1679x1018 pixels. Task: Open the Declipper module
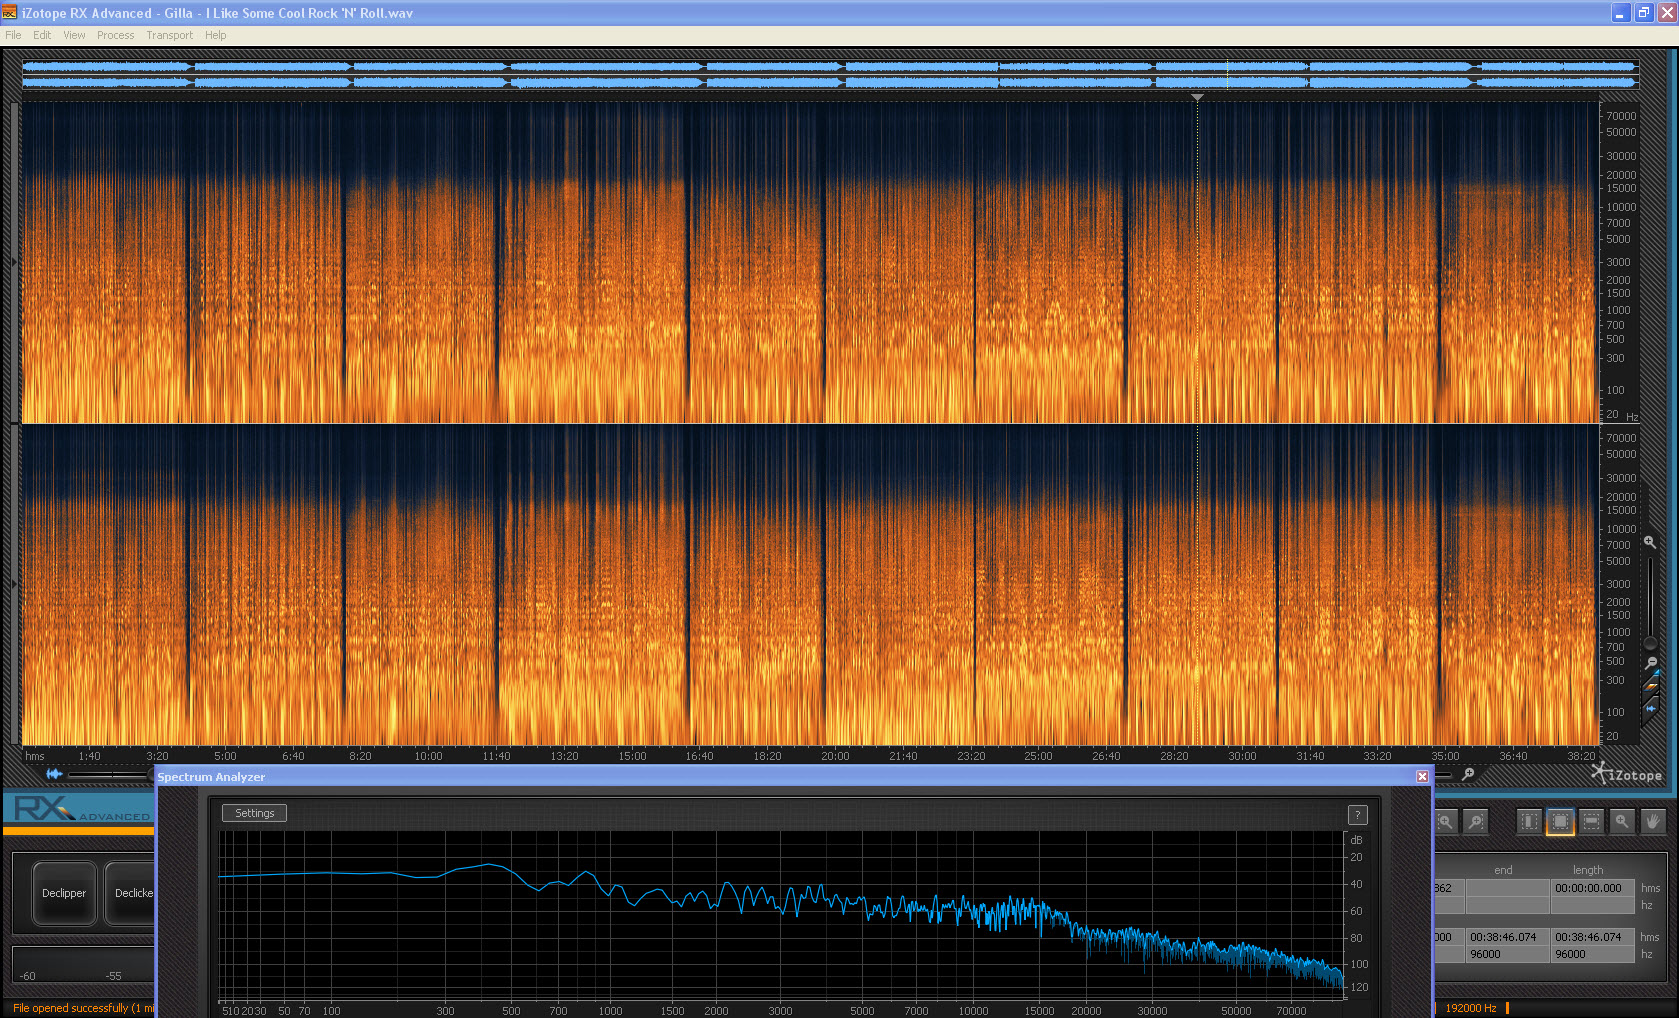(x=64, y=893)
